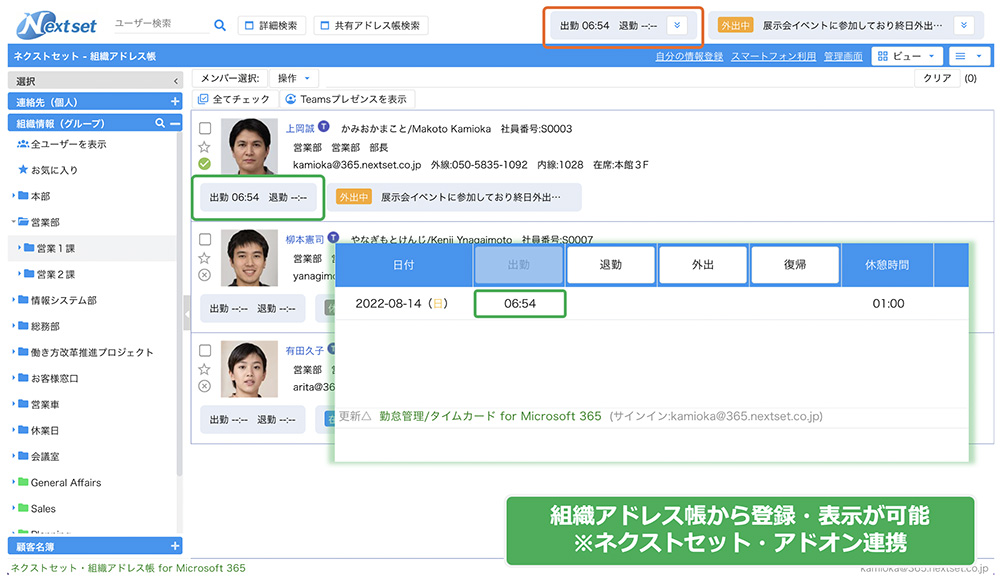
Task: Click 上岡誠's attendance status 出勤 06:54
Action: [258, 198]
